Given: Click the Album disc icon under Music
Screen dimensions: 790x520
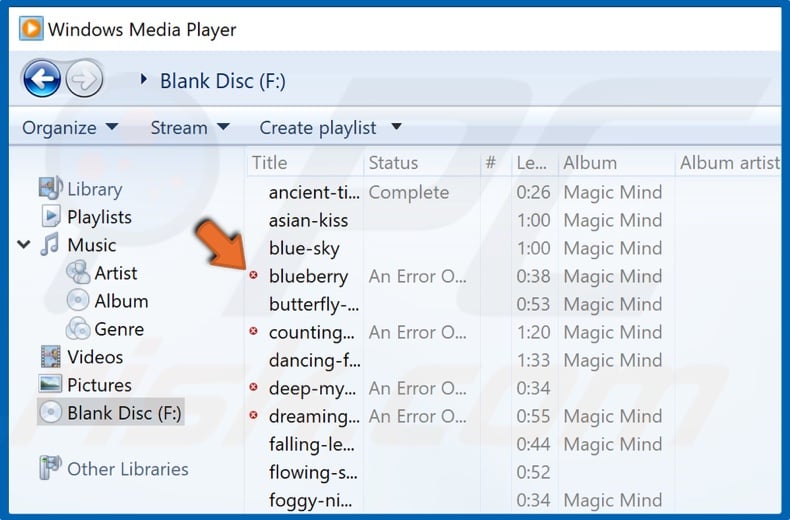Looking at the screenshot, I should (x=78, y=300).
